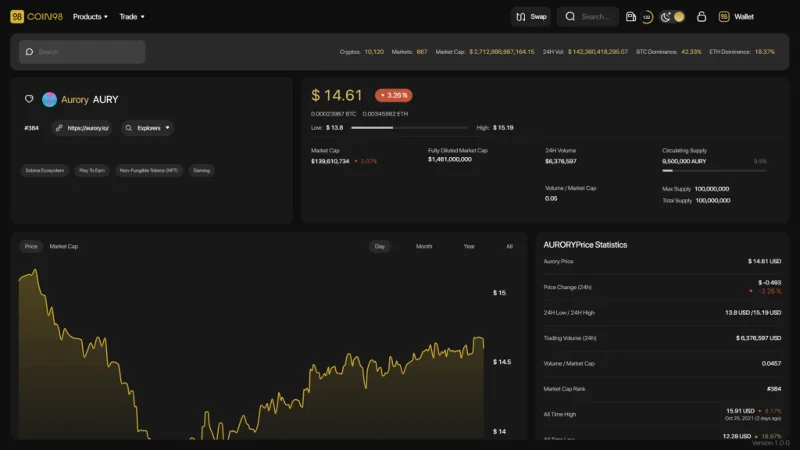Click the Max Supply 100,000,000 value
Image resolution: width=800 pixels, height=450 pixels.
[x=712, y=189]
